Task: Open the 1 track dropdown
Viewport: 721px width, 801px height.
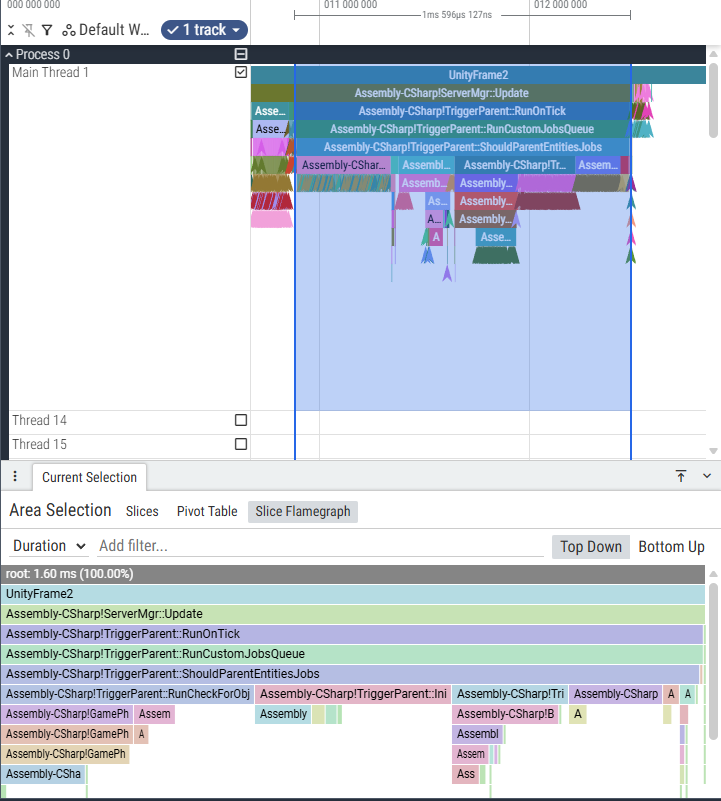Action: pos(204,30)
